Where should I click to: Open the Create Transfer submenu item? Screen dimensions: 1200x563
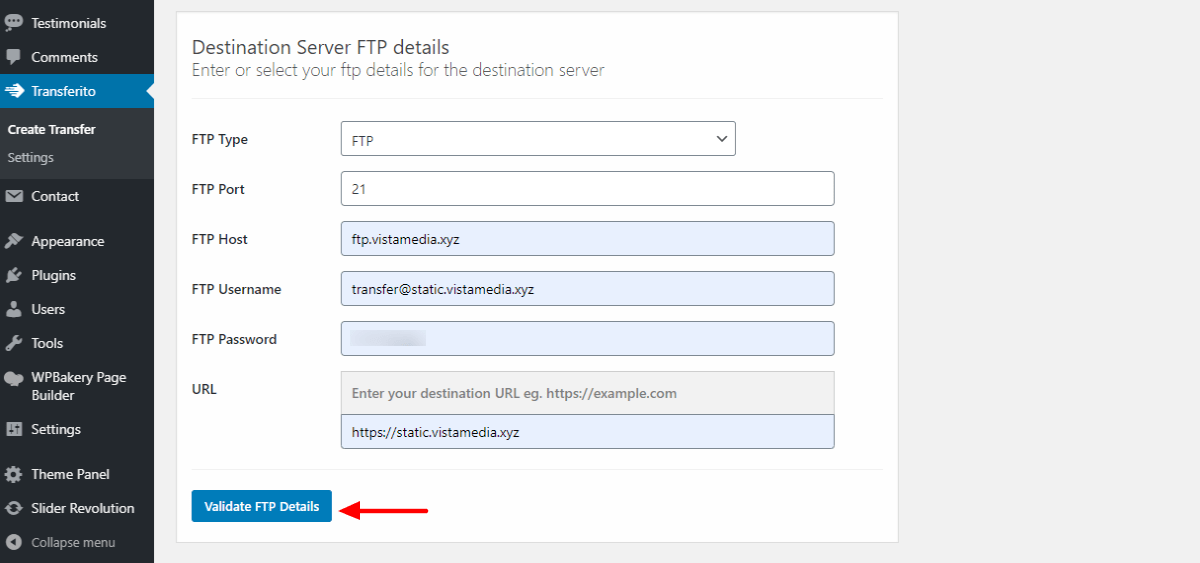[x=51, y=129]
